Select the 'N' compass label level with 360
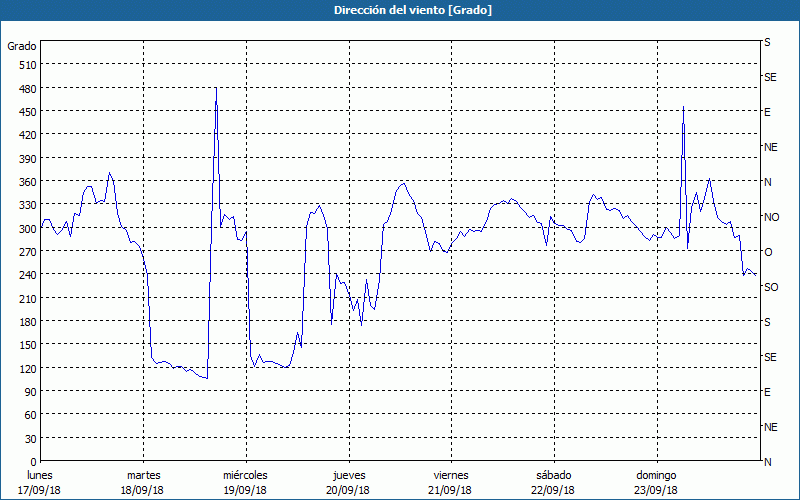The width and height of the screenshot is (800, 500). click(768, 183)
